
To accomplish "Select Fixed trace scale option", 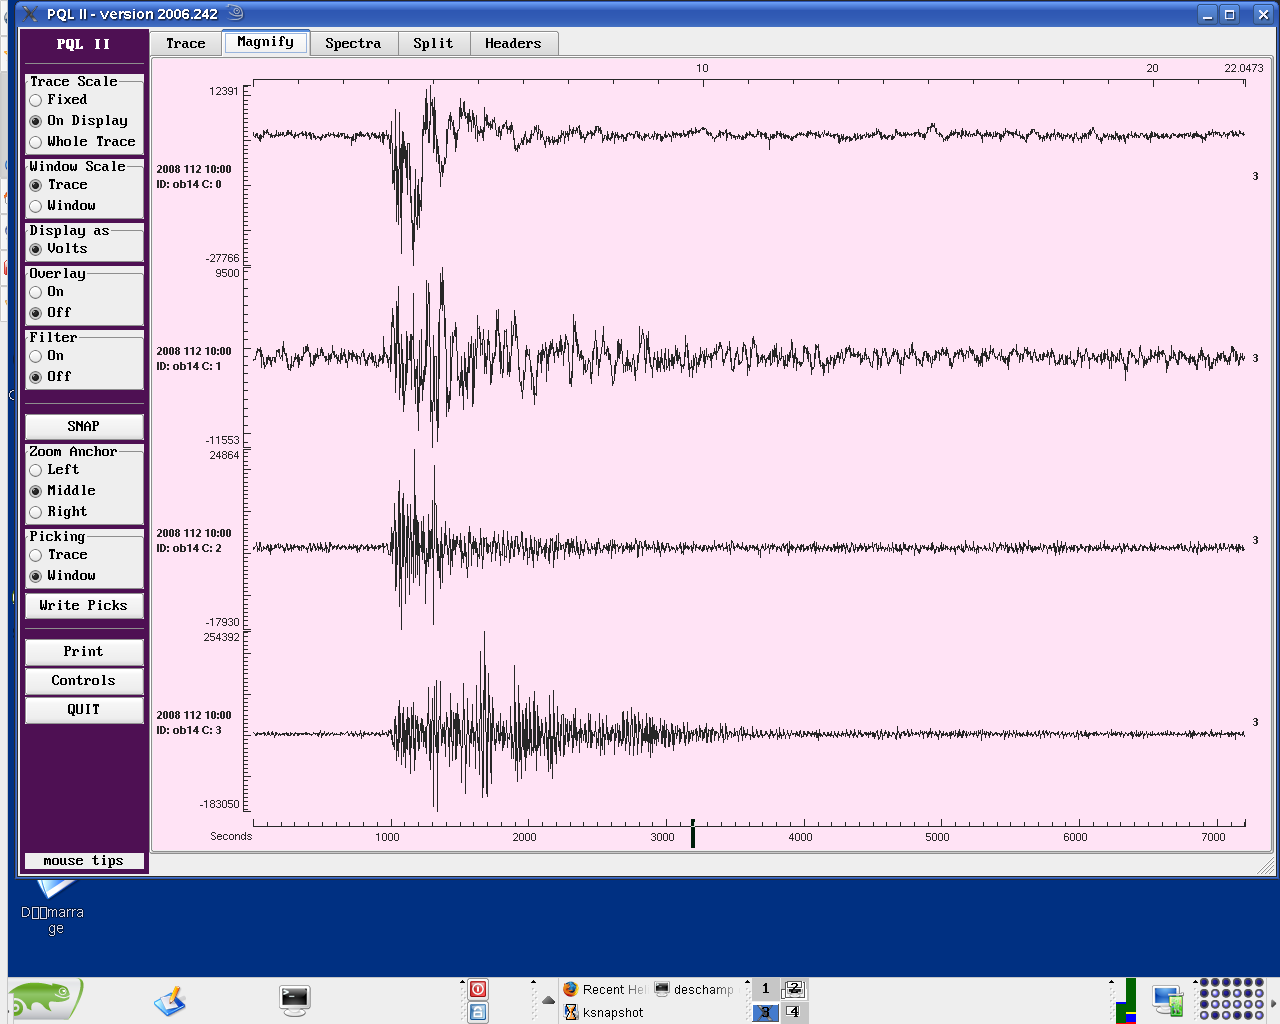I will [x=36, y=100].
